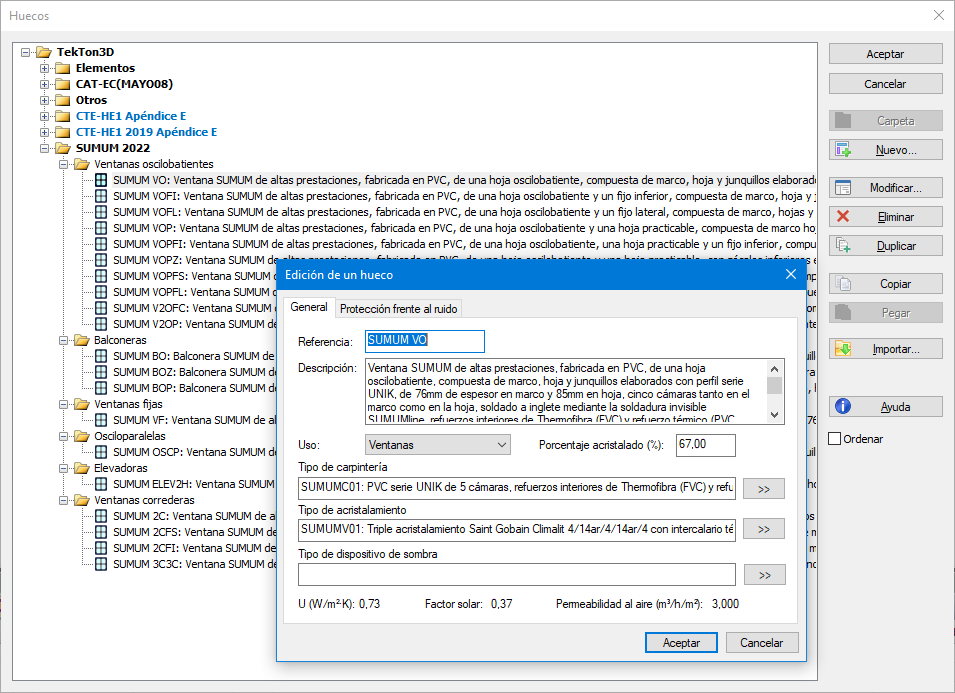This screenshot has width=955, height=693.
Task: Click the Descripción scrollbar thumb
Action: coord(775,385)
